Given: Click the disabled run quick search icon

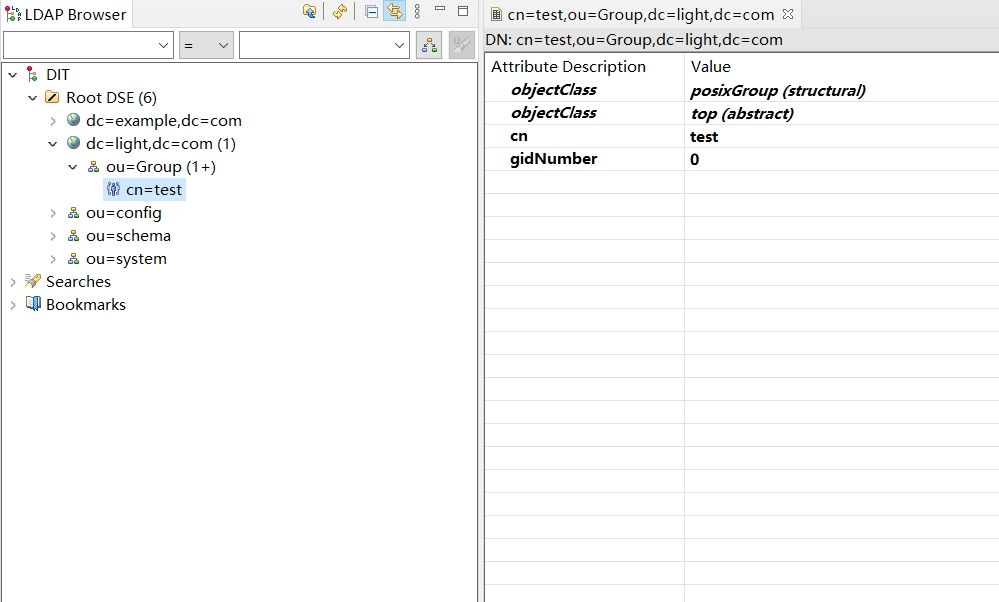Looking at the screenshot, I should 461,45.
